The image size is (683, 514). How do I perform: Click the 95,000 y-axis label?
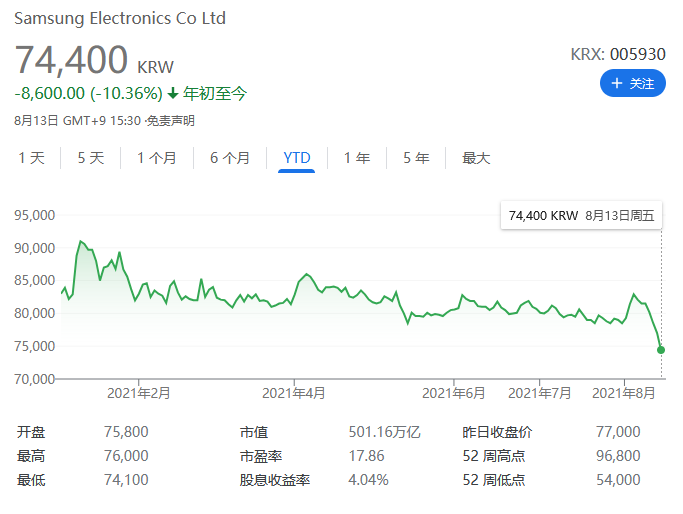click(x=35, y=215)
